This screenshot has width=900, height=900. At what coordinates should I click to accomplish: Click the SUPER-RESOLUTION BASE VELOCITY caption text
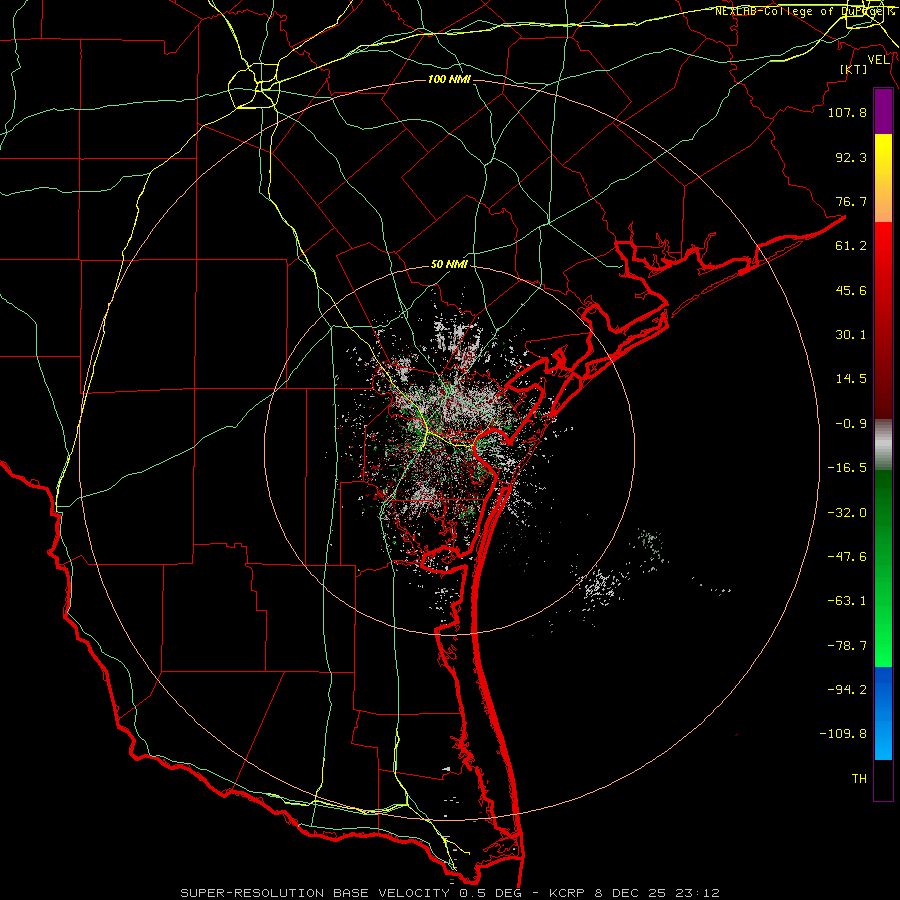pyautogui.click(x=317, y=893)
